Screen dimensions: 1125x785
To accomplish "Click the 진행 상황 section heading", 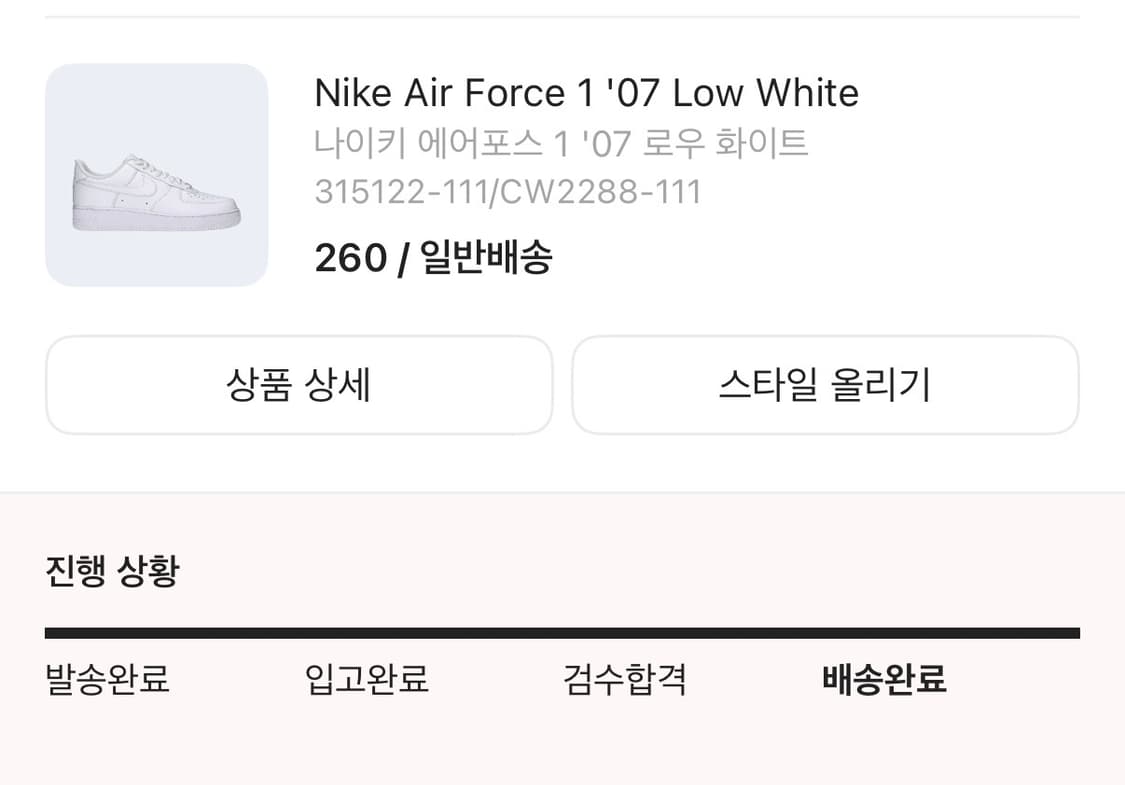I will pos(112,571).
